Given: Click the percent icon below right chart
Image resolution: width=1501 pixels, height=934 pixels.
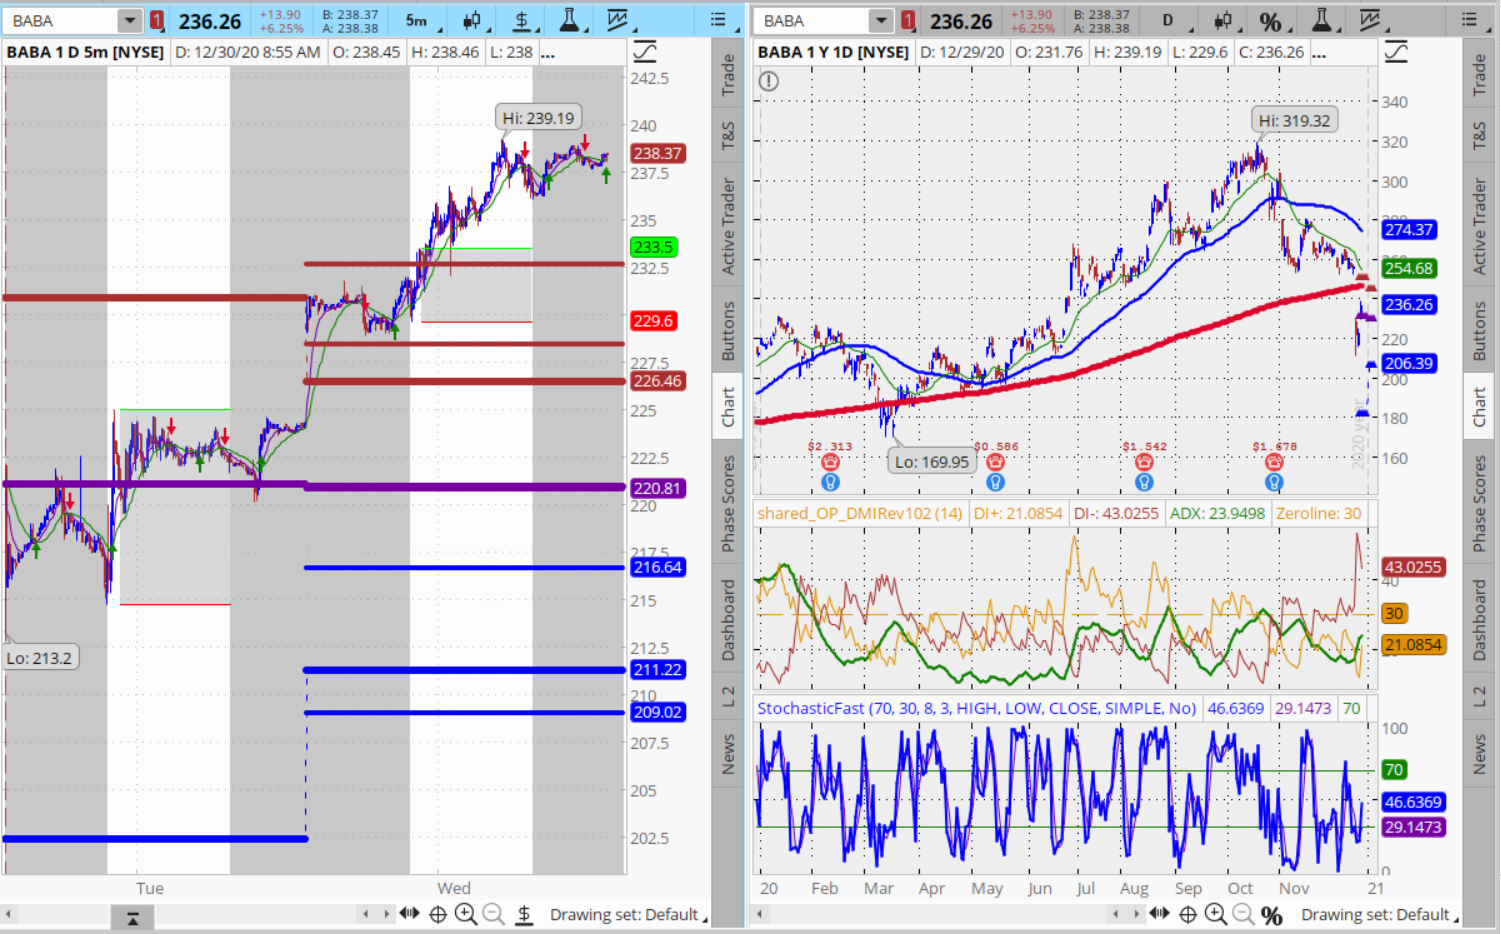Looking at the screenshot, I should [x=1271, y=915].
